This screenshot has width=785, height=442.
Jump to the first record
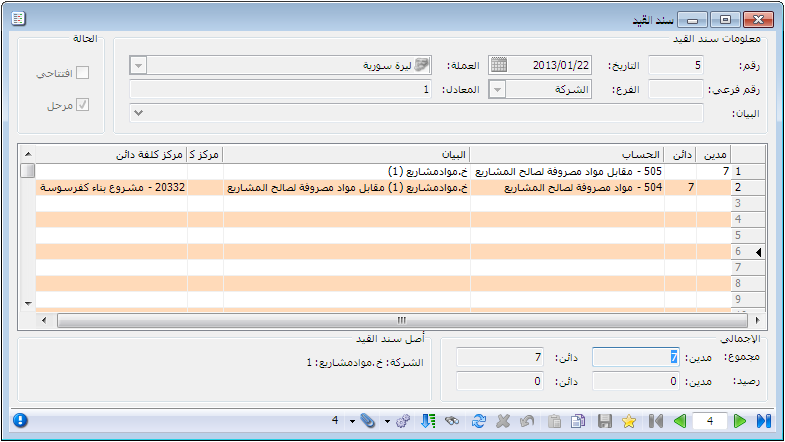click(x=655, y=421)
